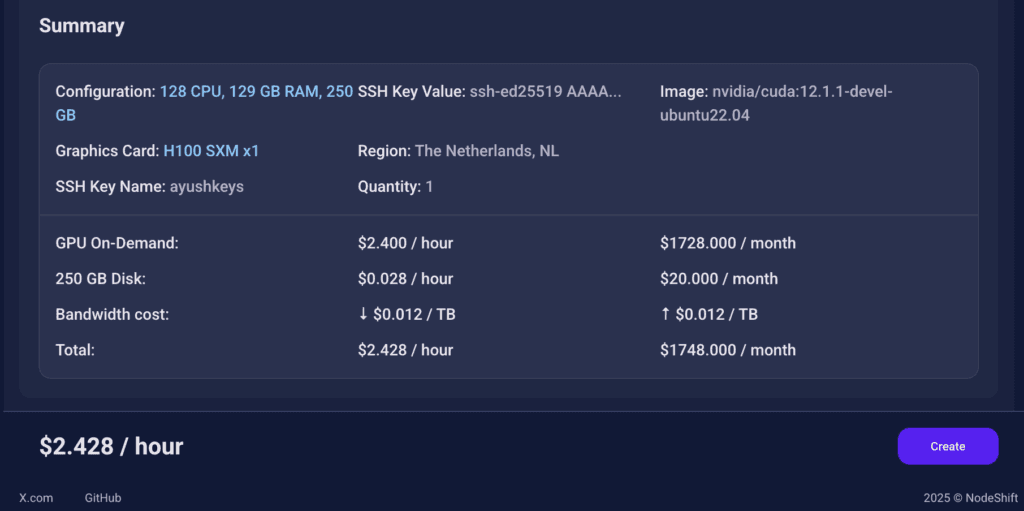Click the Create button
Screen dimensions: 1024x511
948,446
